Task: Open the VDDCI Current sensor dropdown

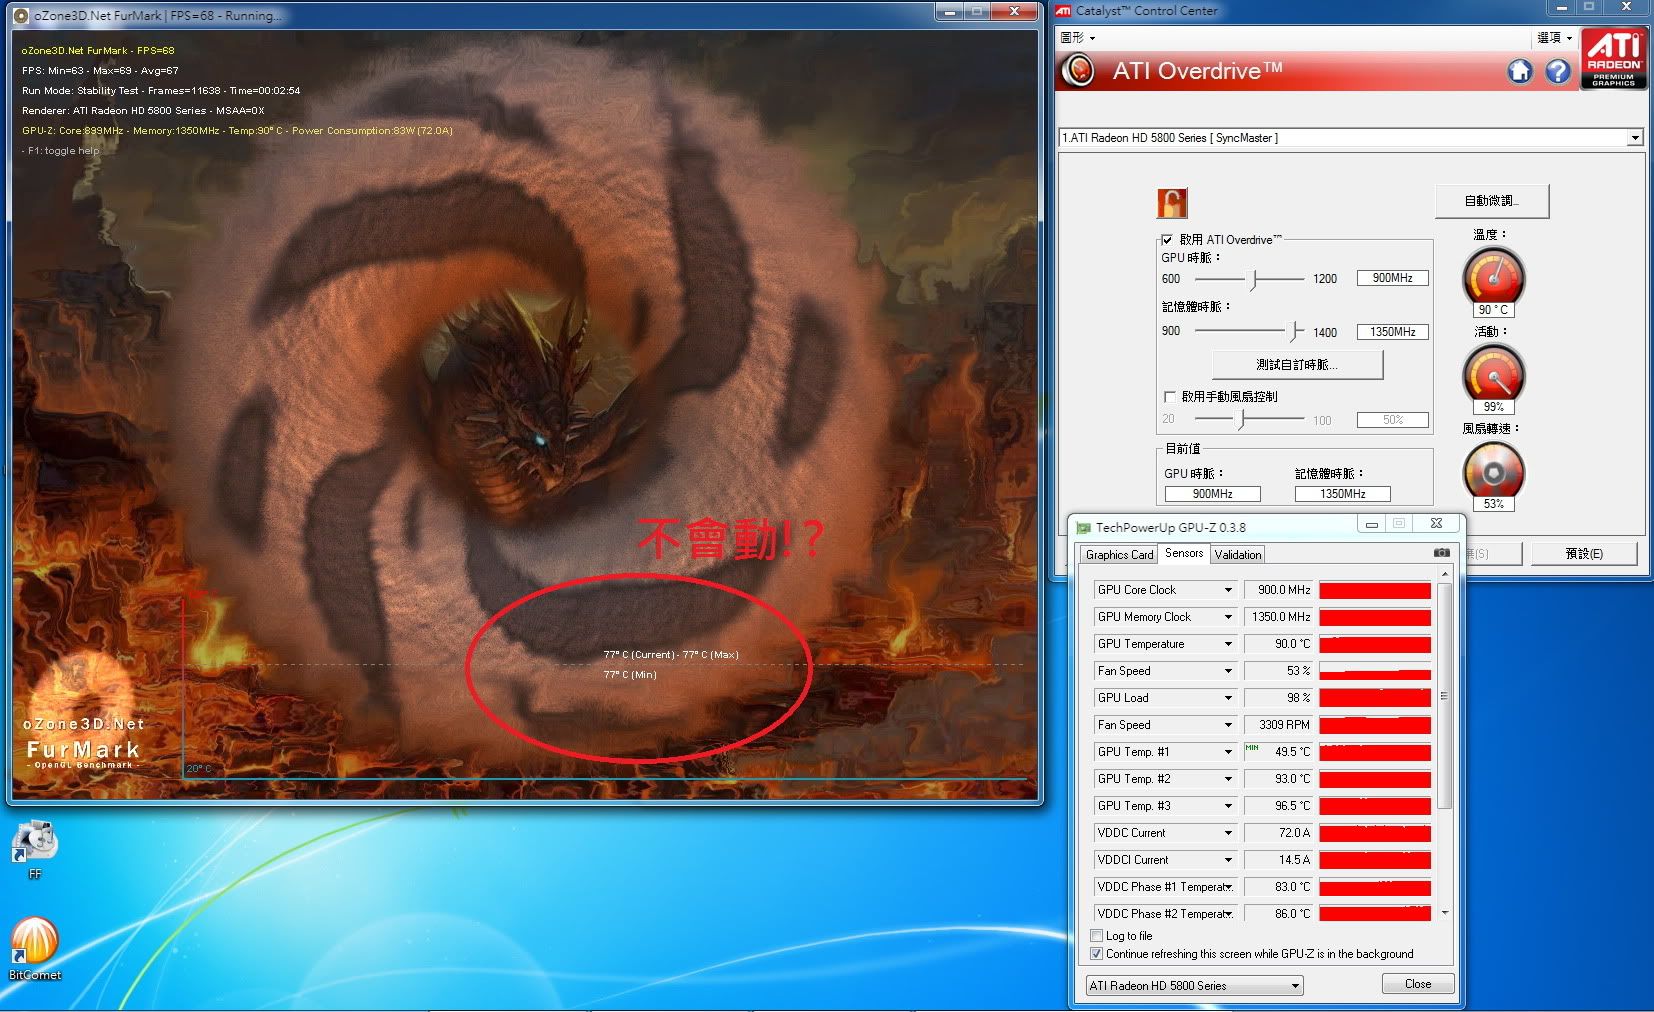Action: [1228, 860]
